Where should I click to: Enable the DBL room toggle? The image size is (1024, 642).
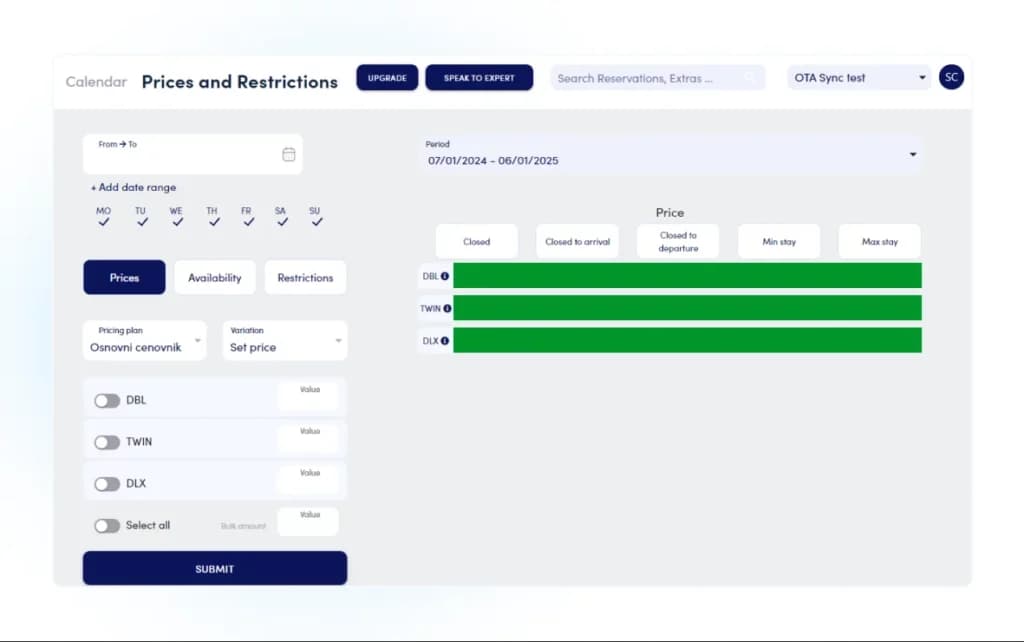tap(106, 400)
